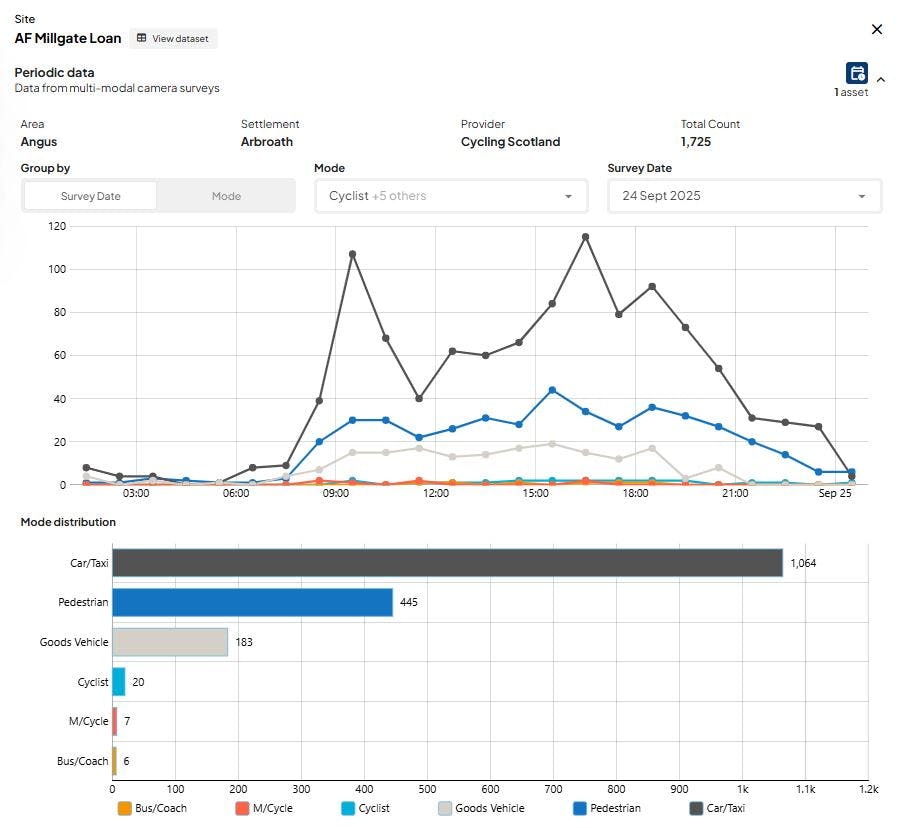Click the Car/Taxi peak point near 16:30
904x828 pixels.
tap(585, 237)
